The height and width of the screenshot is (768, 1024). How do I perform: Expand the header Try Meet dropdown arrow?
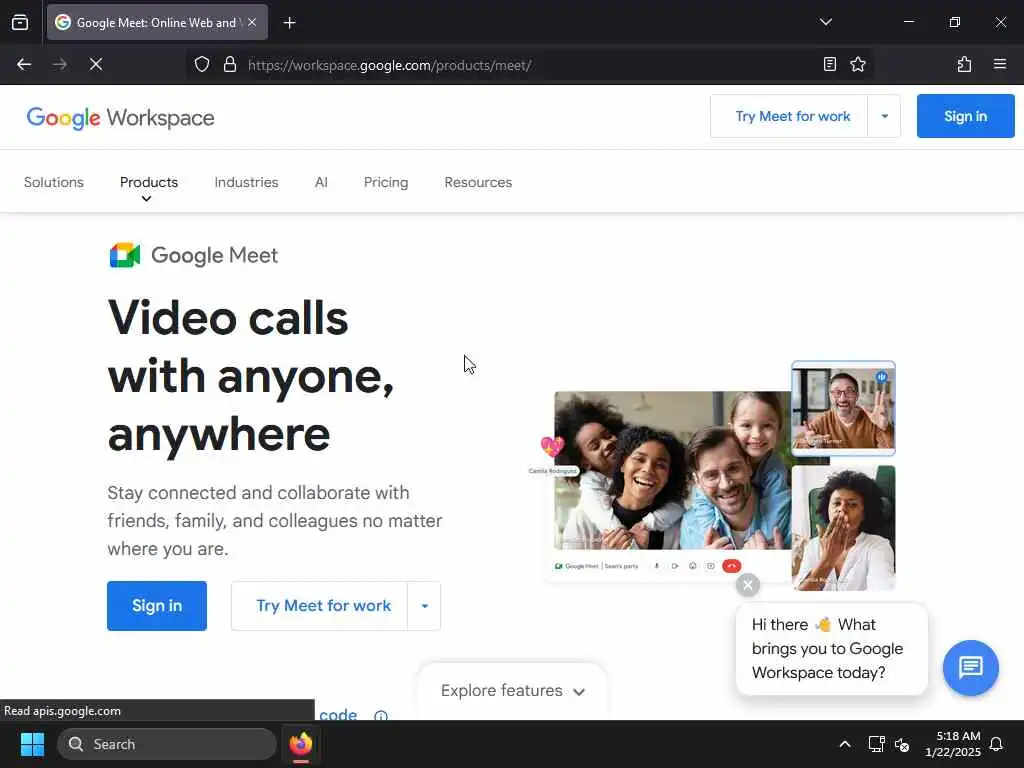coord(884,116)
